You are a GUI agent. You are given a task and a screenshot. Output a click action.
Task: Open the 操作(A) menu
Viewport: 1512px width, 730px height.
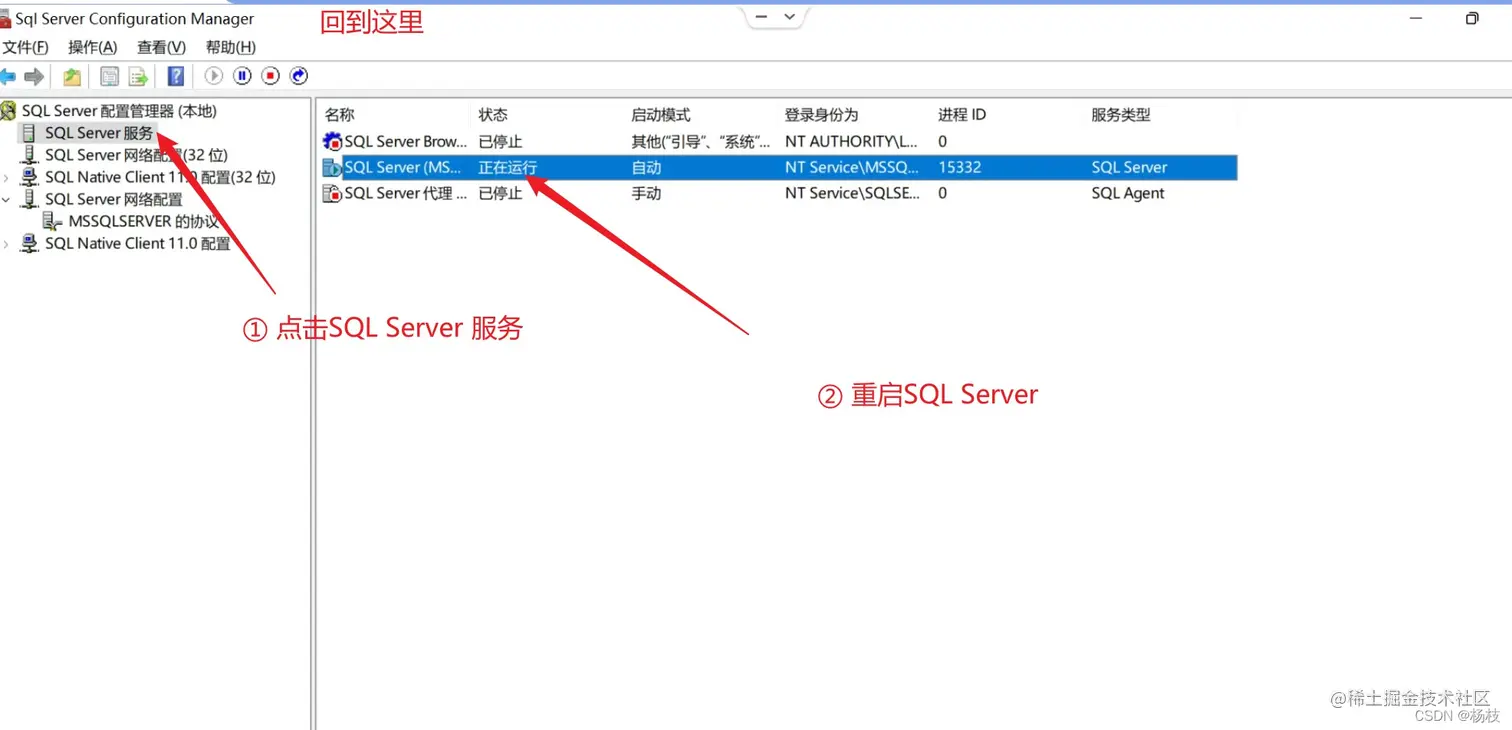92,47
